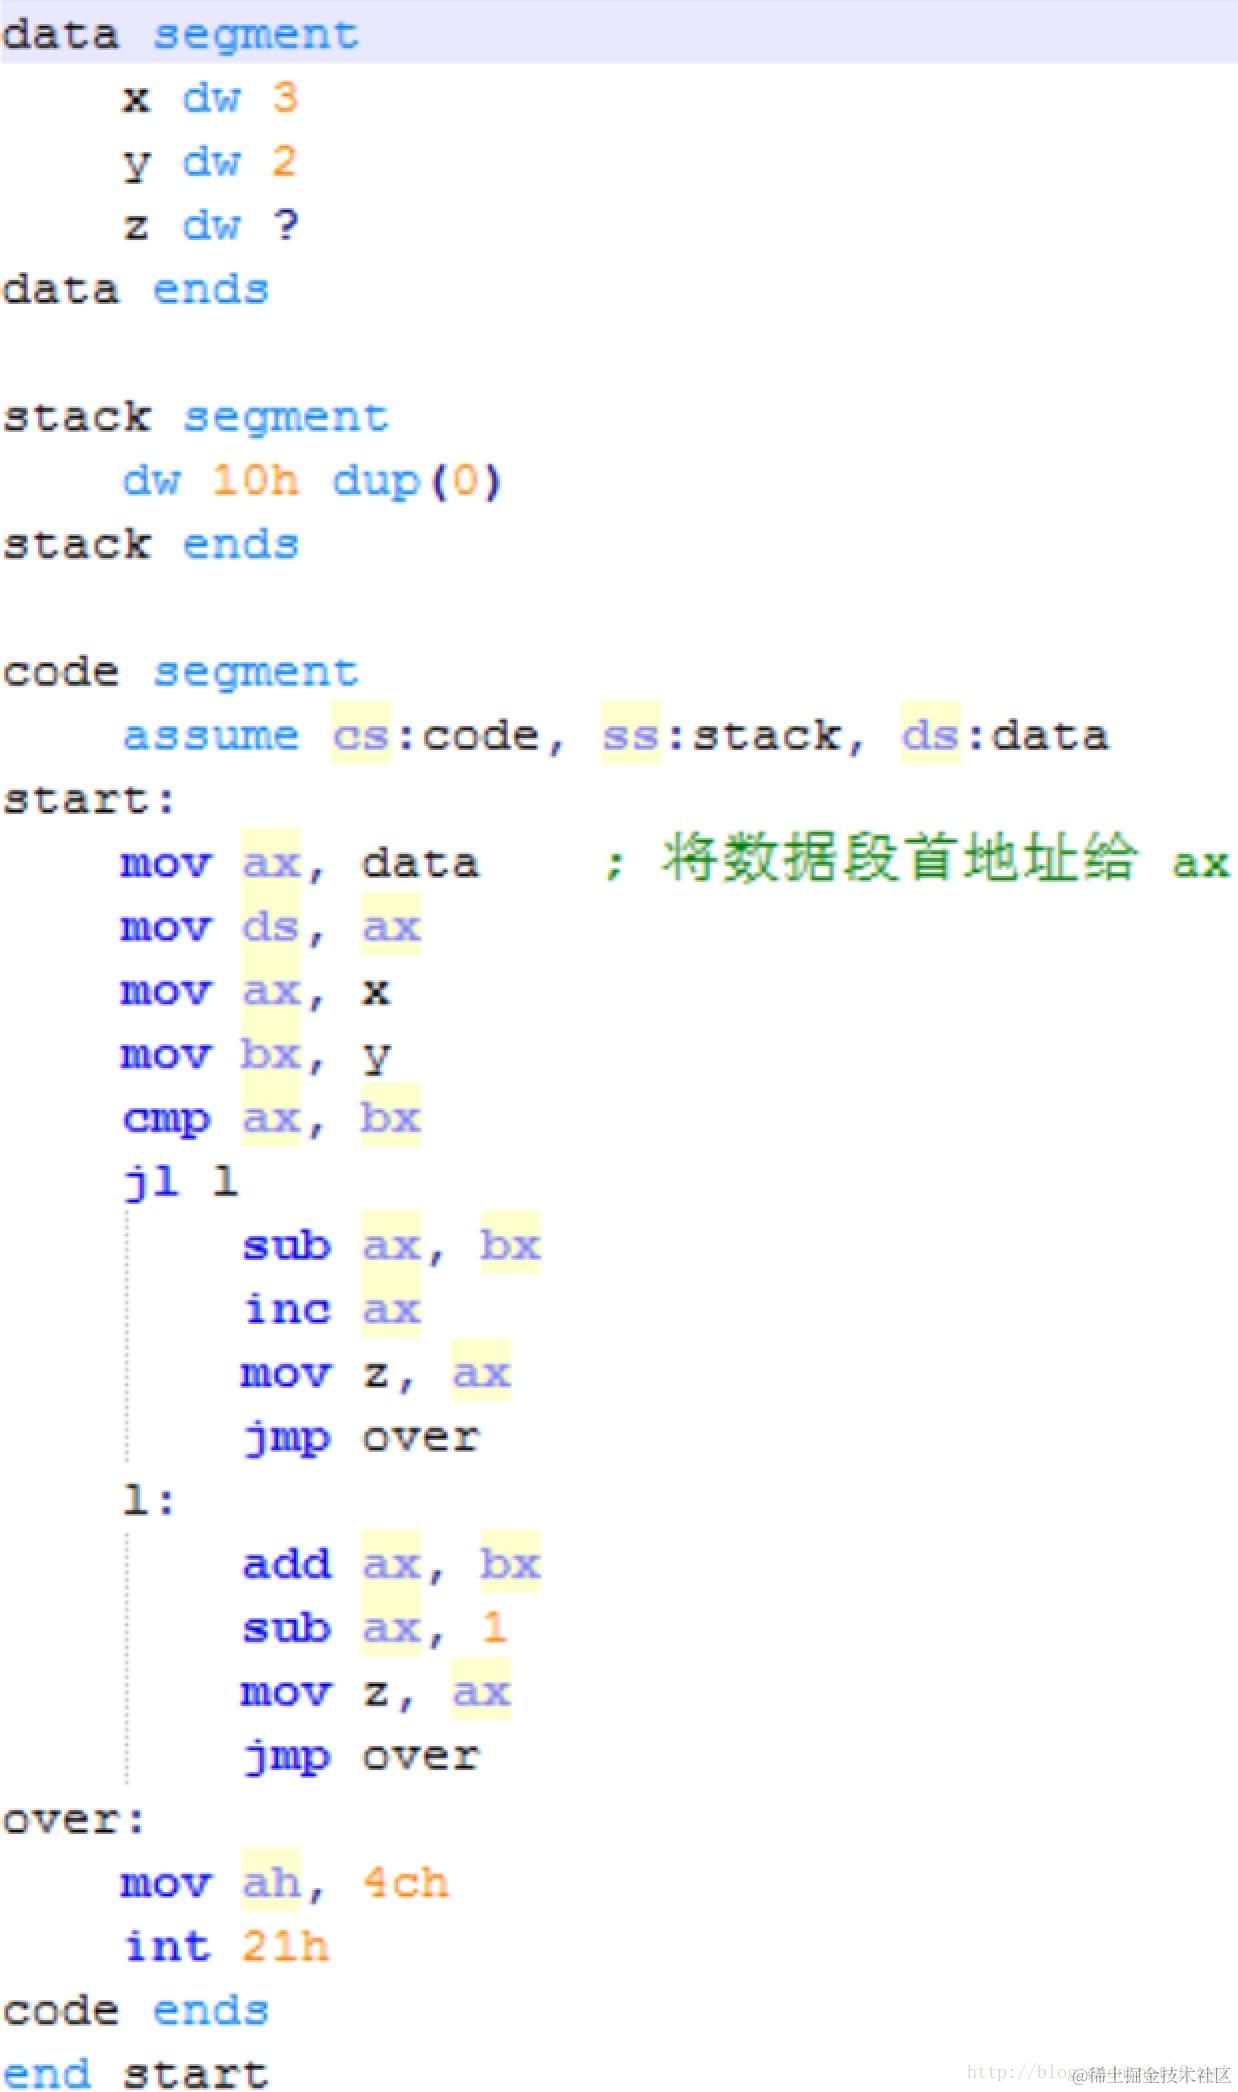Click the 'end start' line
The image size is (1238, 2092).
pos(136,2073)
